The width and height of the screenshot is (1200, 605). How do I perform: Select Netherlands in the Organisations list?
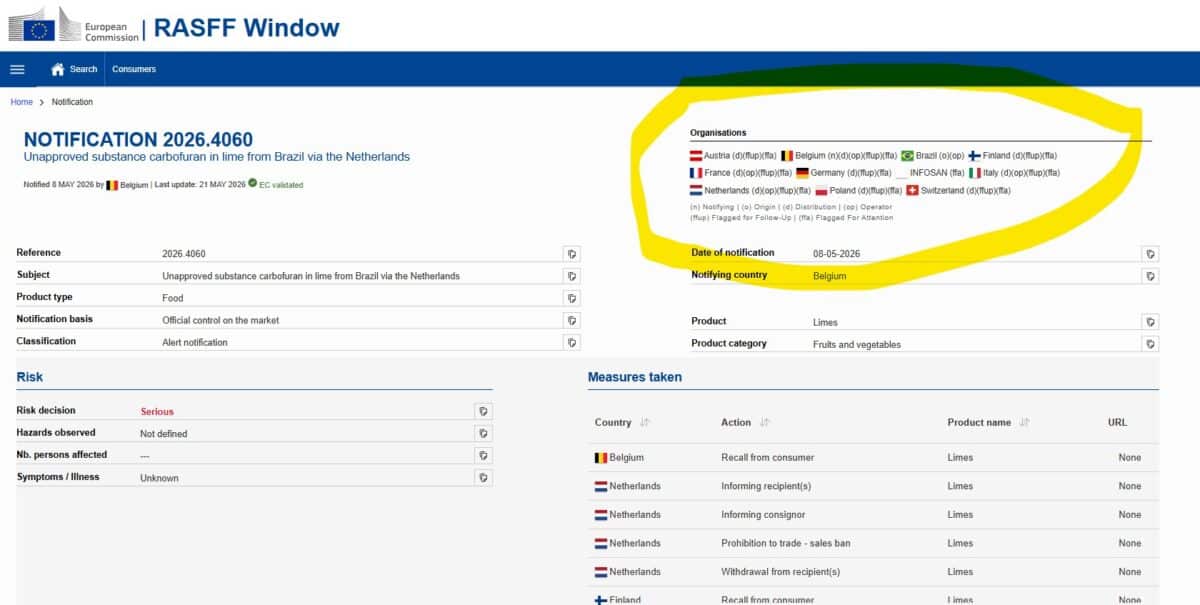pos(750,190)
